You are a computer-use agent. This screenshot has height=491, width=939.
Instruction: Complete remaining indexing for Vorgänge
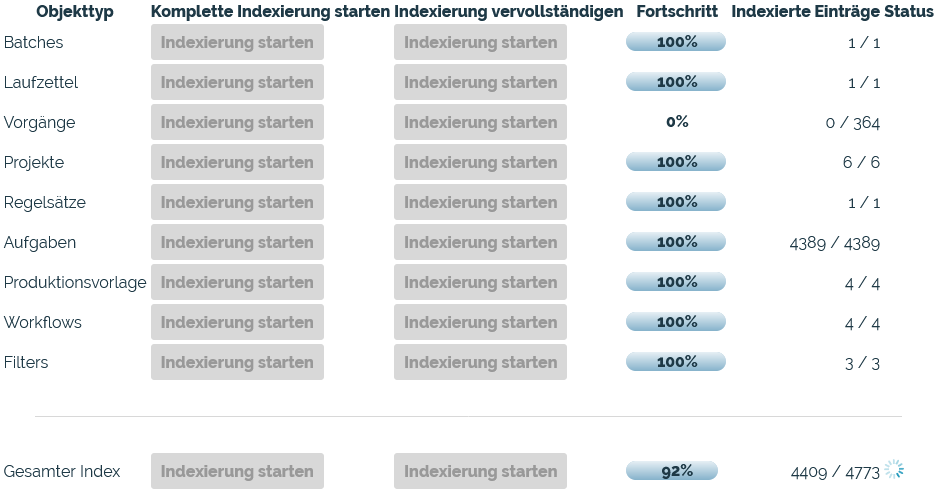pyautogui.click(x=480, y=122)
